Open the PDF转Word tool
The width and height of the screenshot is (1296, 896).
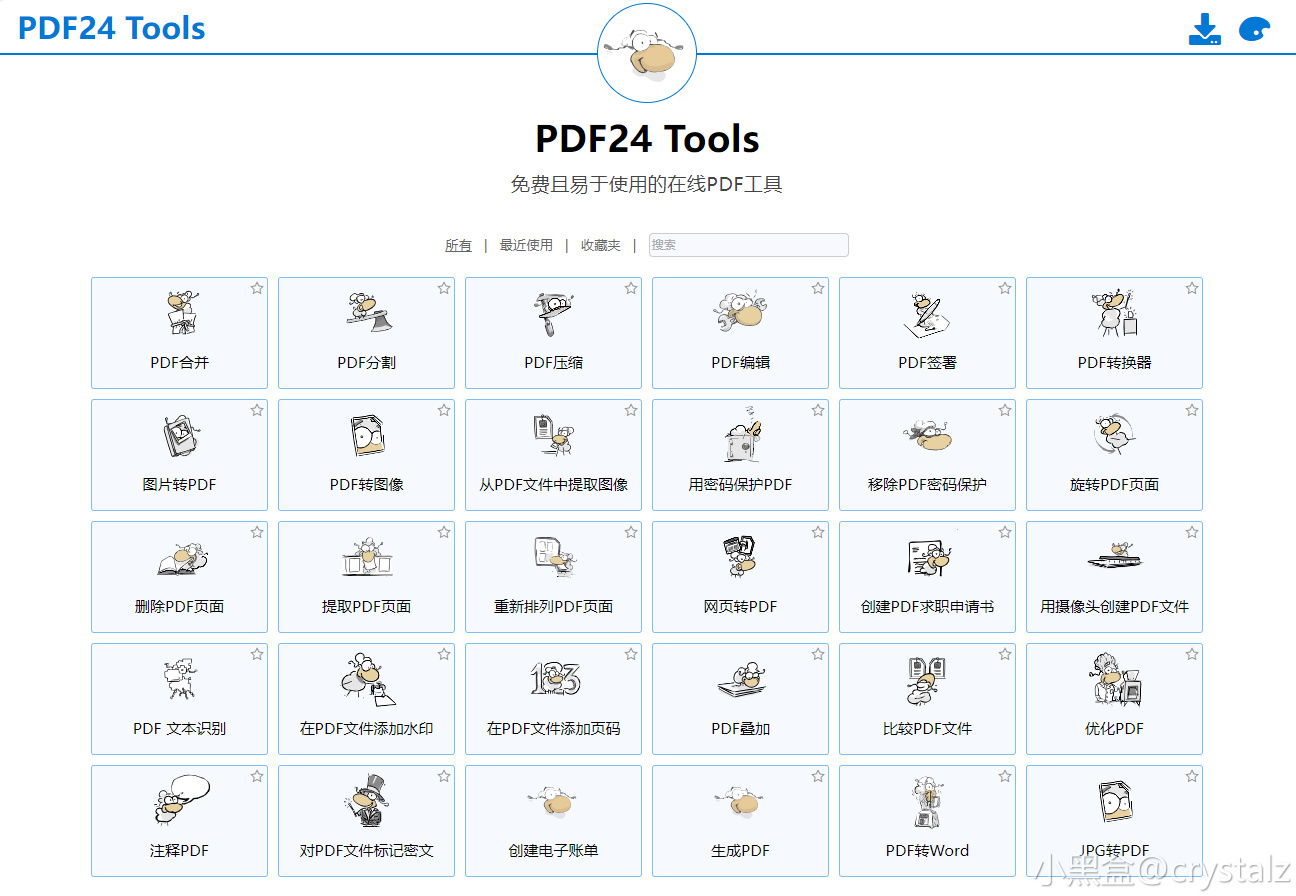tap(927, 821)
